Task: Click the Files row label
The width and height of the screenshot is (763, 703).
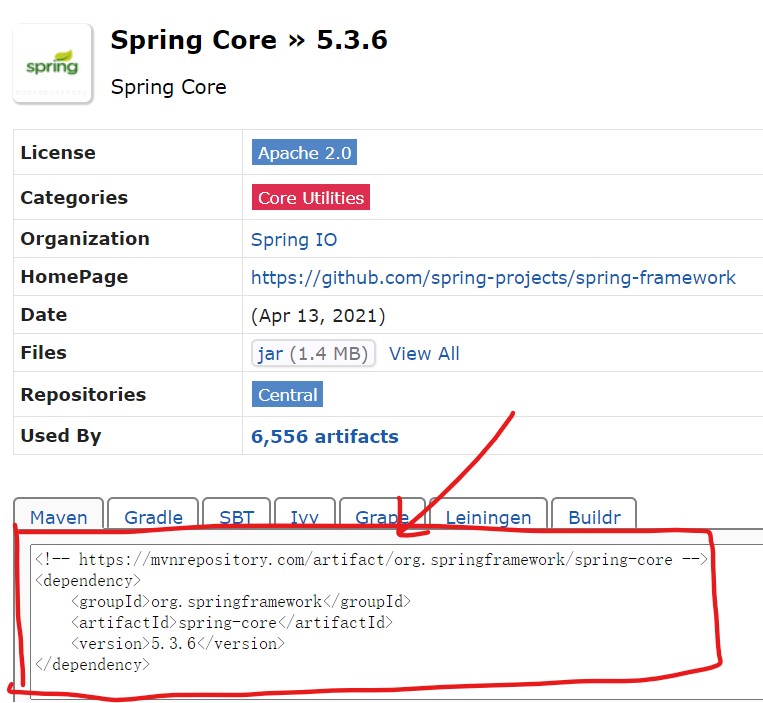Action: 43,353
